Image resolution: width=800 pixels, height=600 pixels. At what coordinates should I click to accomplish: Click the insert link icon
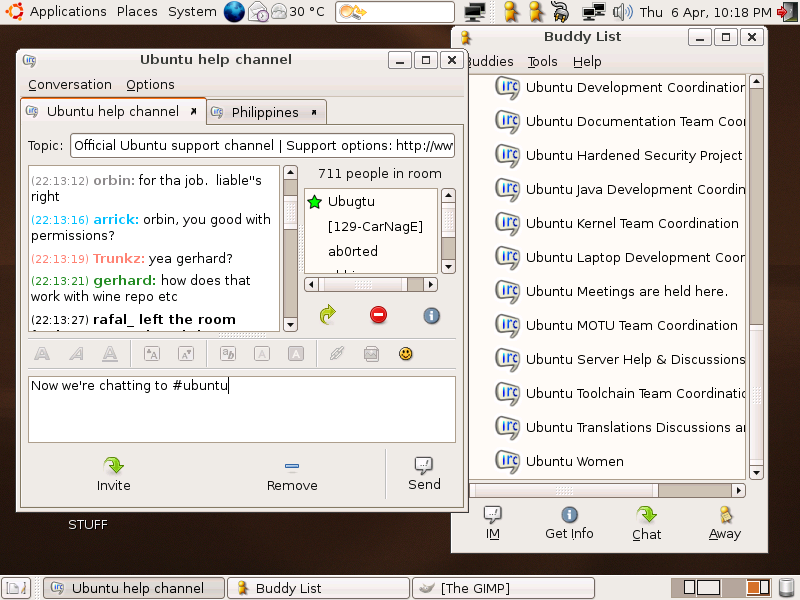point(337,354)
